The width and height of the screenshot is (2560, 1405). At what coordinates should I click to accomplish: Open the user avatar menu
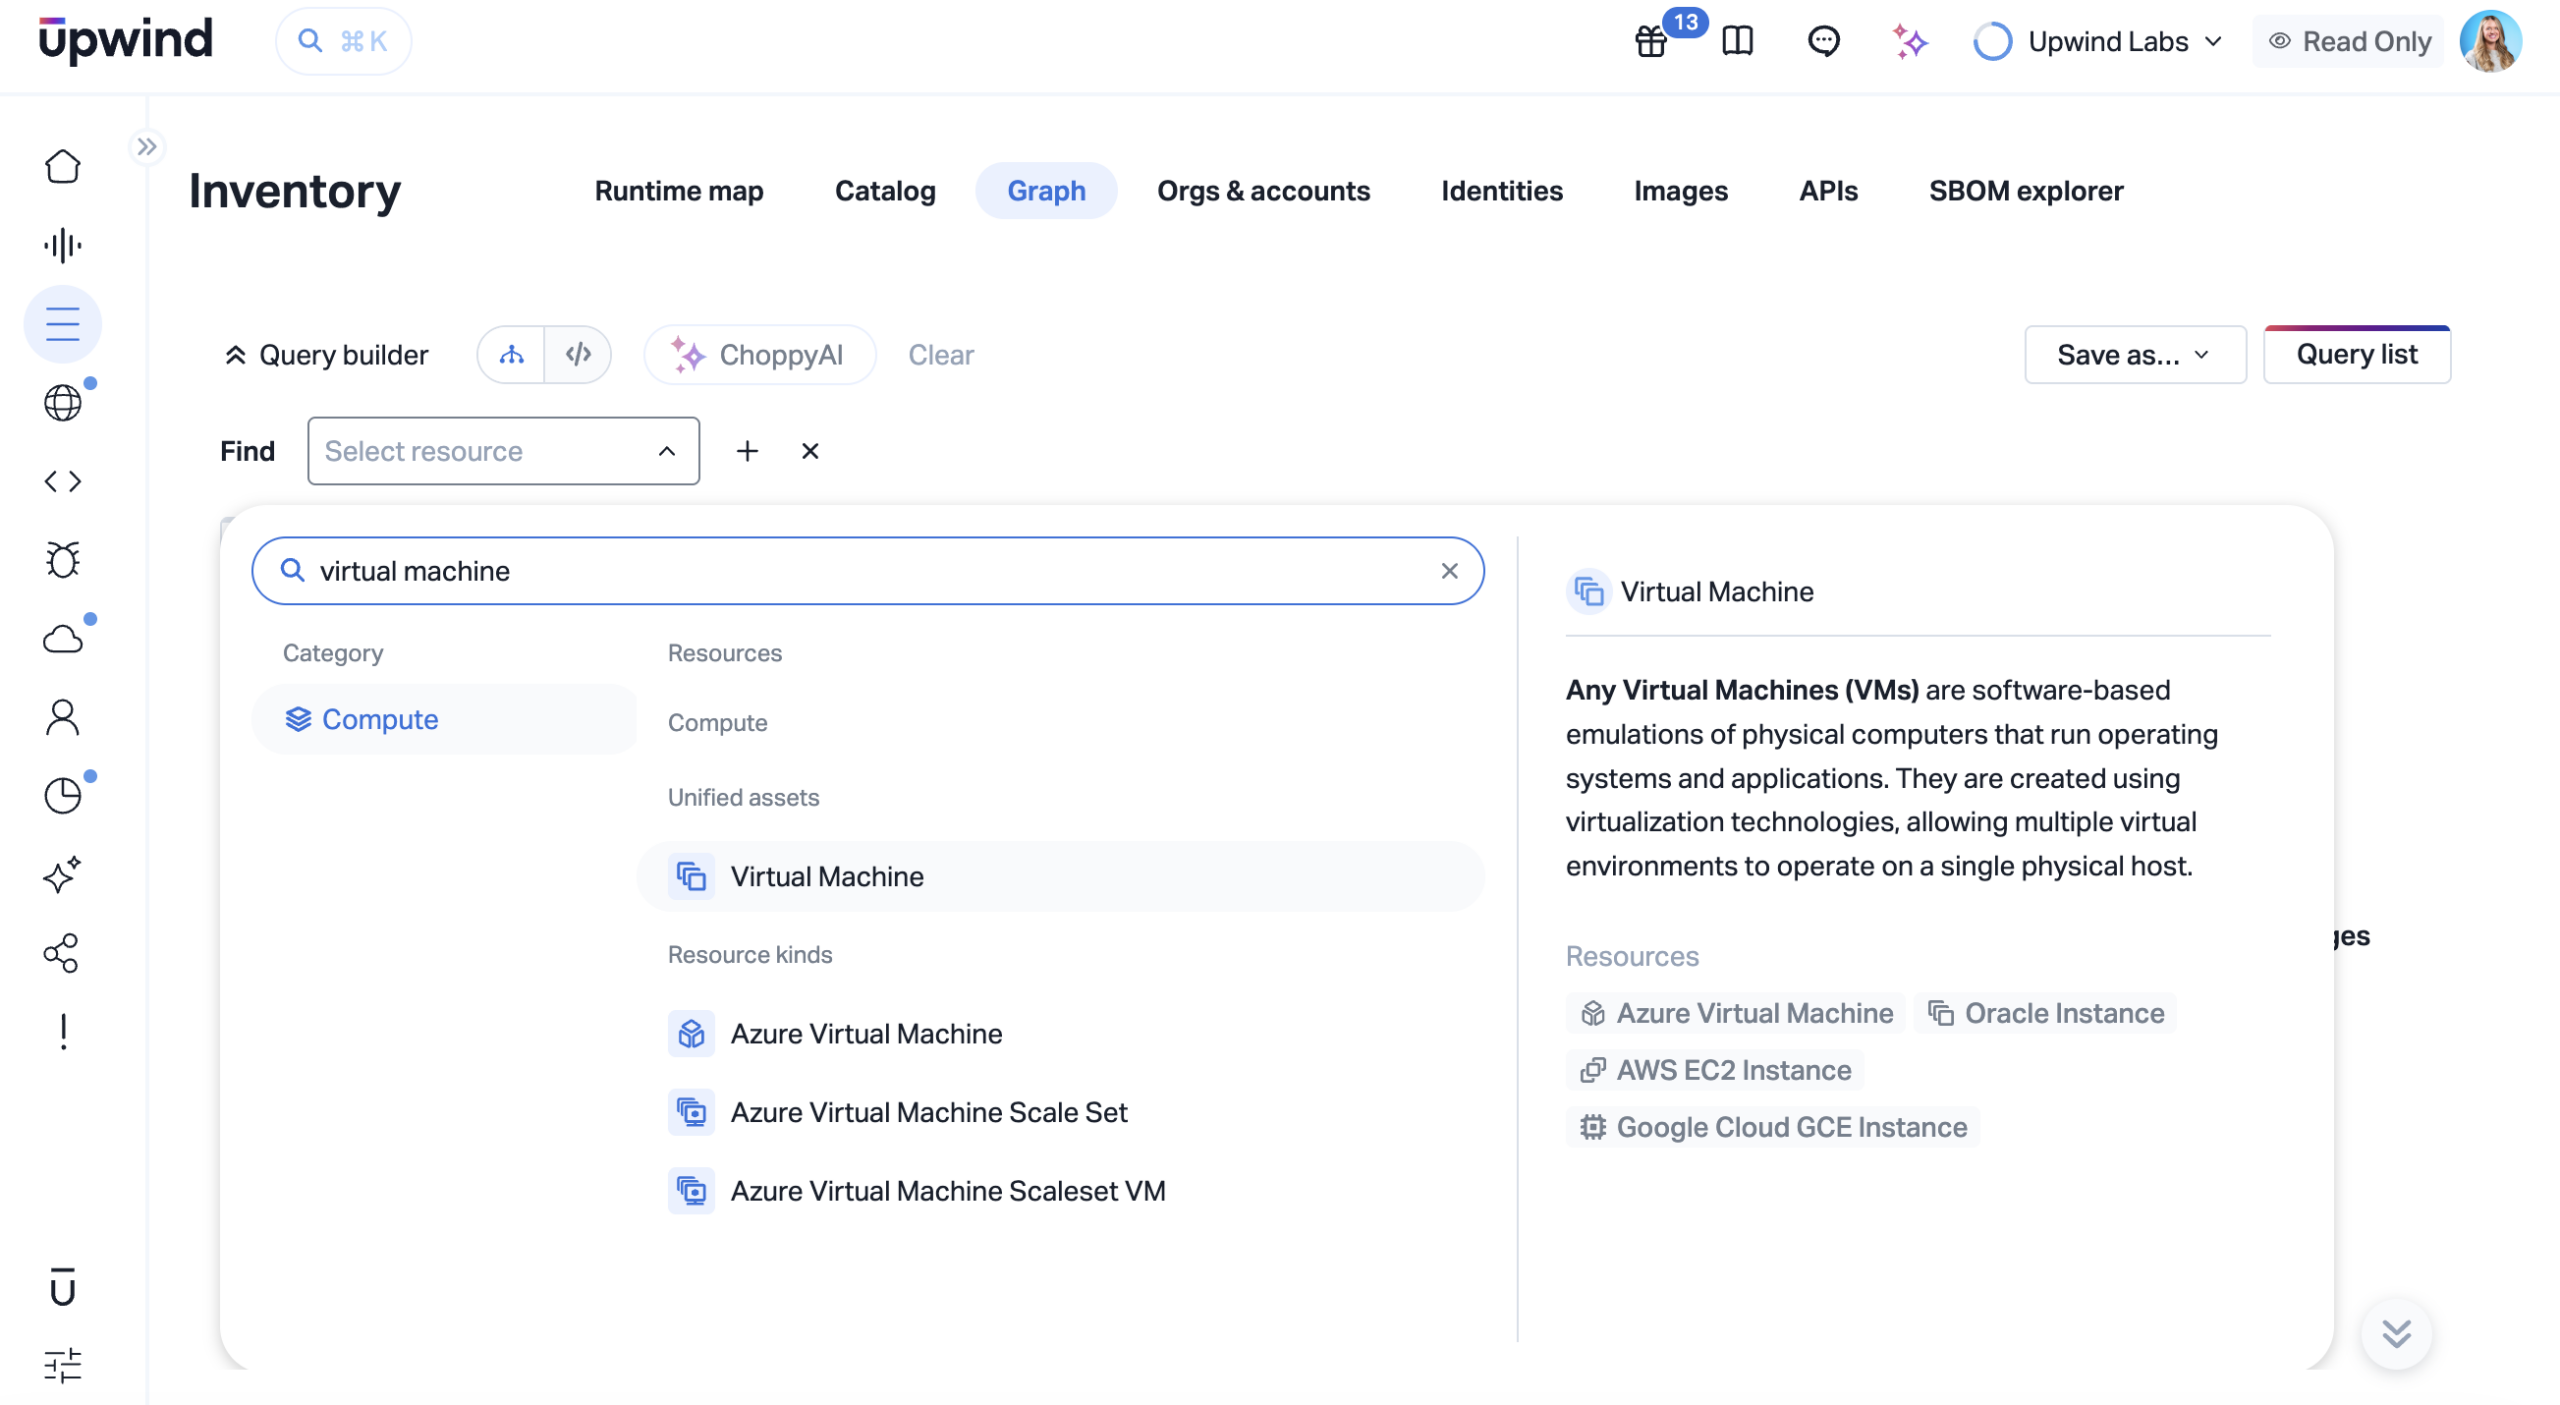2490,41
